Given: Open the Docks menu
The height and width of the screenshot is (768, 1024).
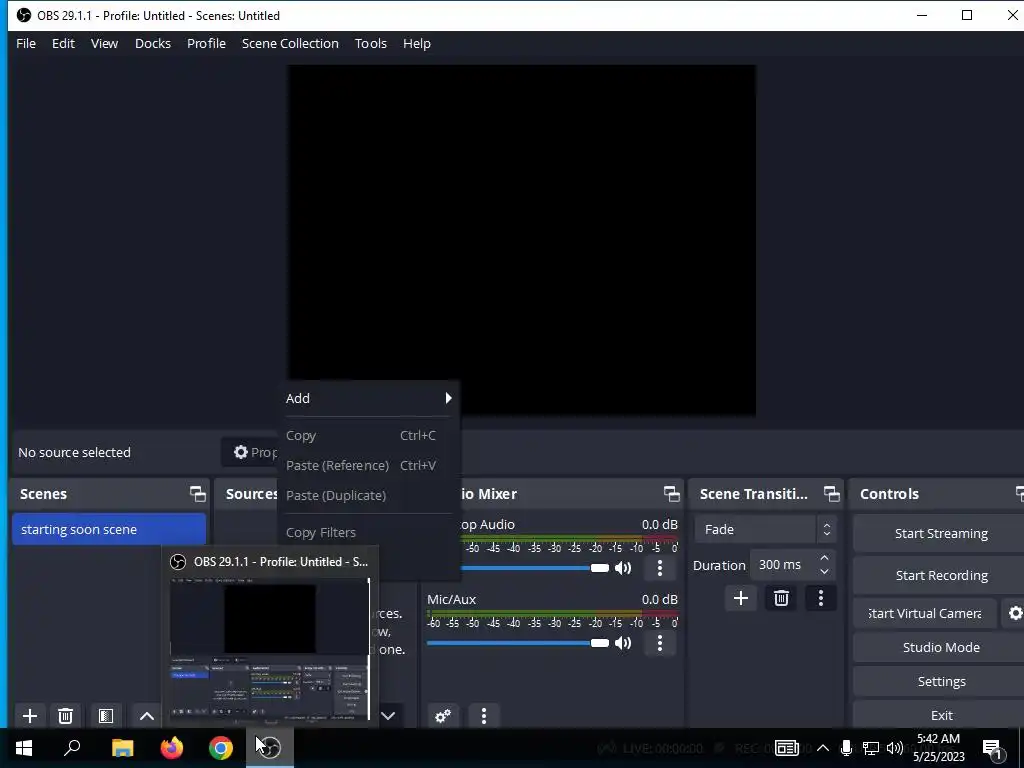Looking at the screenshot, I should [153, 43].
